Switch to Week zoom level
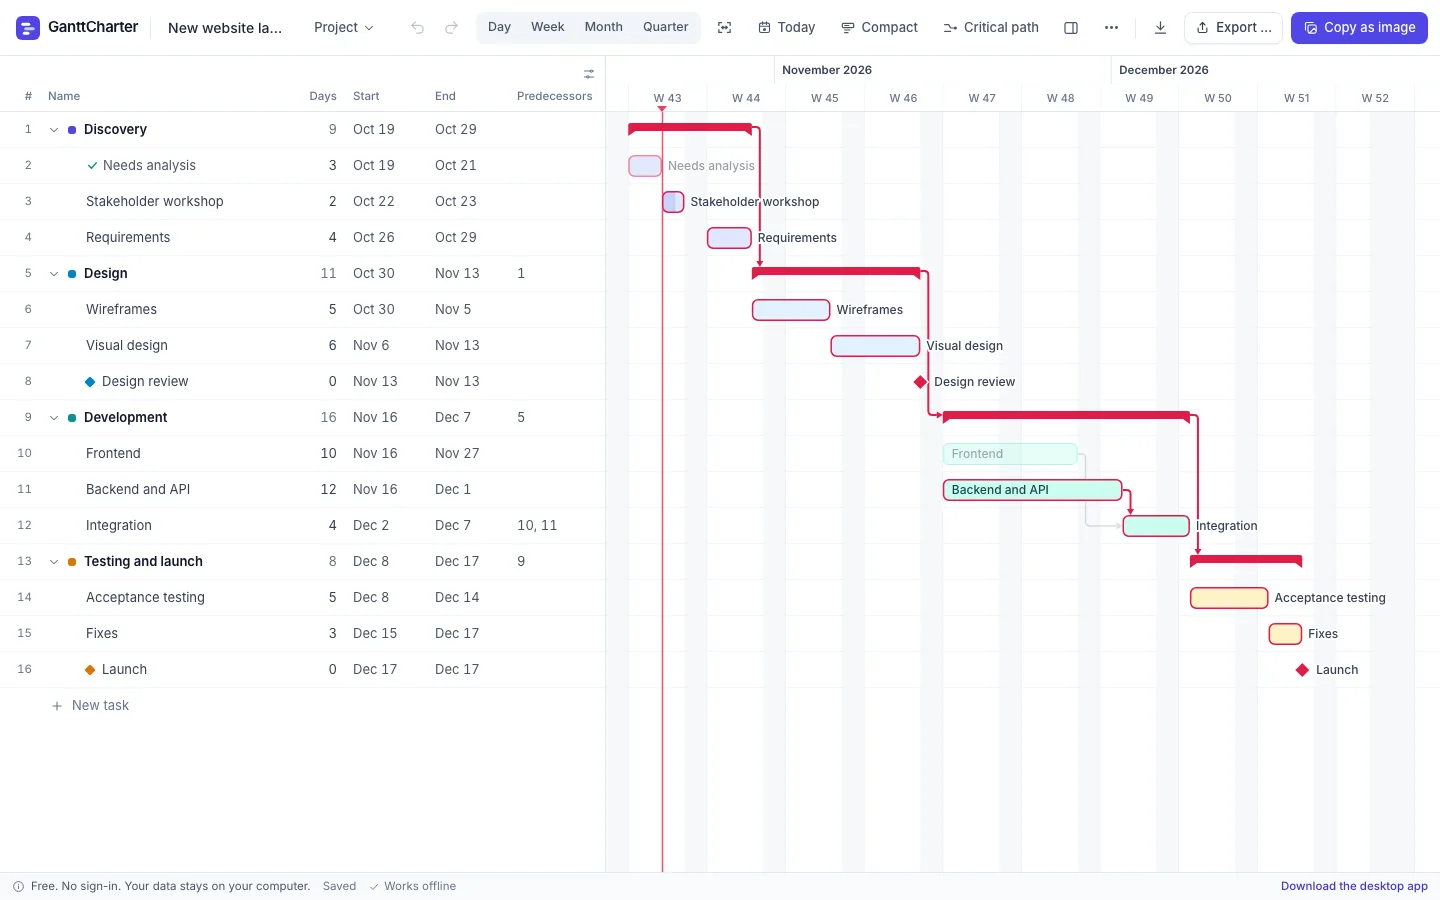Viewport: 1440px width, 900px height. click(547, 27)
